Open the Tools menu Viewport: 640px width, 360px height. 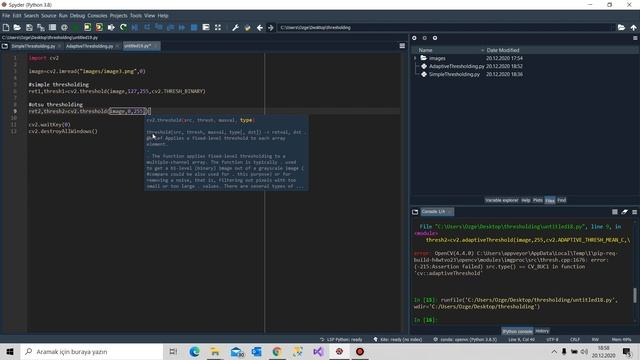pos(136,16)
